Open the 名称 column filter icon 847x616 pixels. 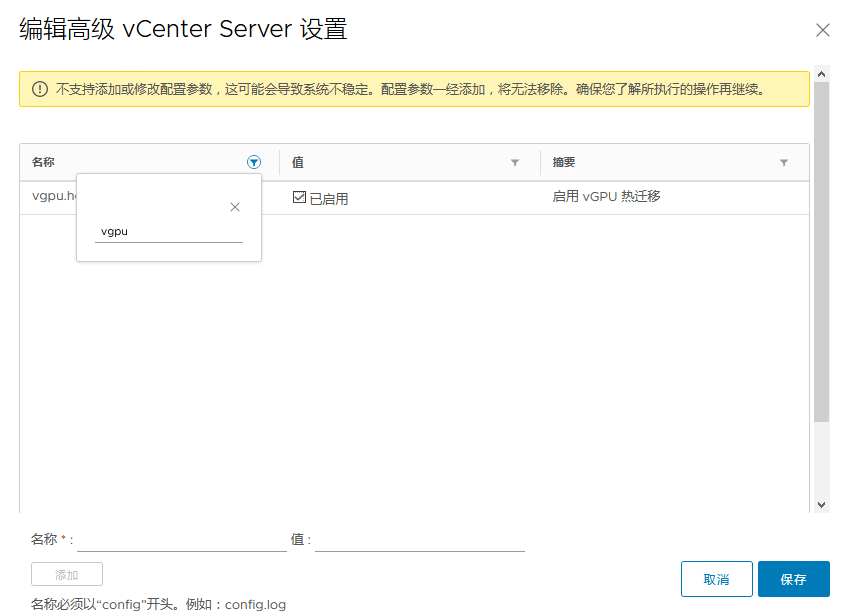coord(254,162)
